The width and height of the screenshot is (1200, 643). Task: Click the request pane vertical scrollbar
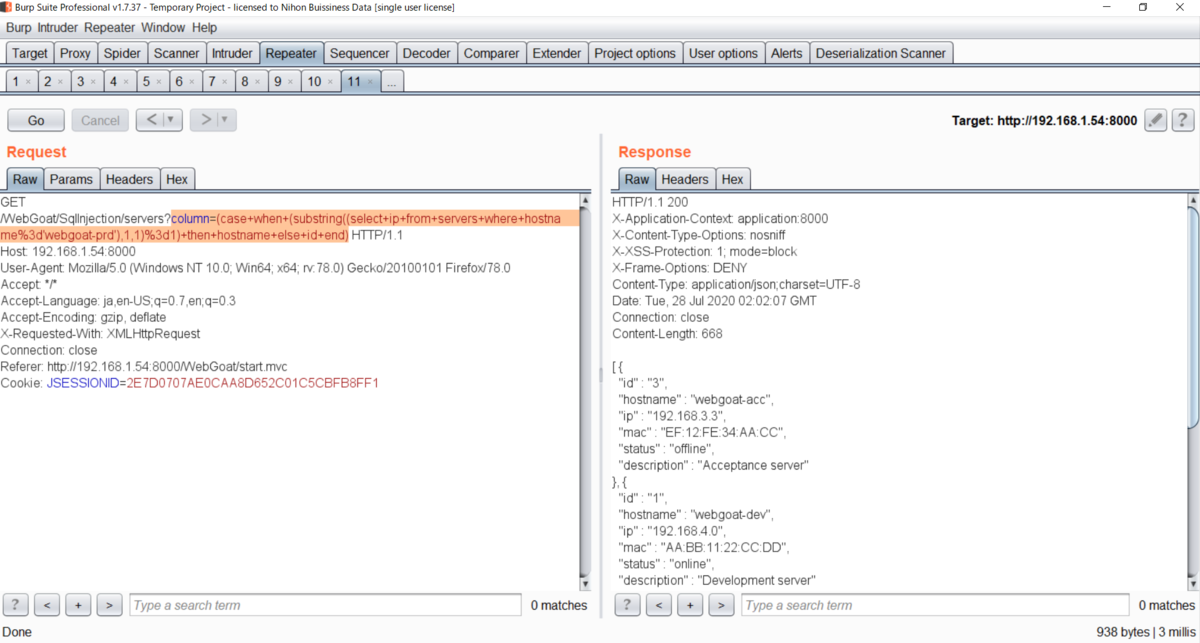point(585,390)
